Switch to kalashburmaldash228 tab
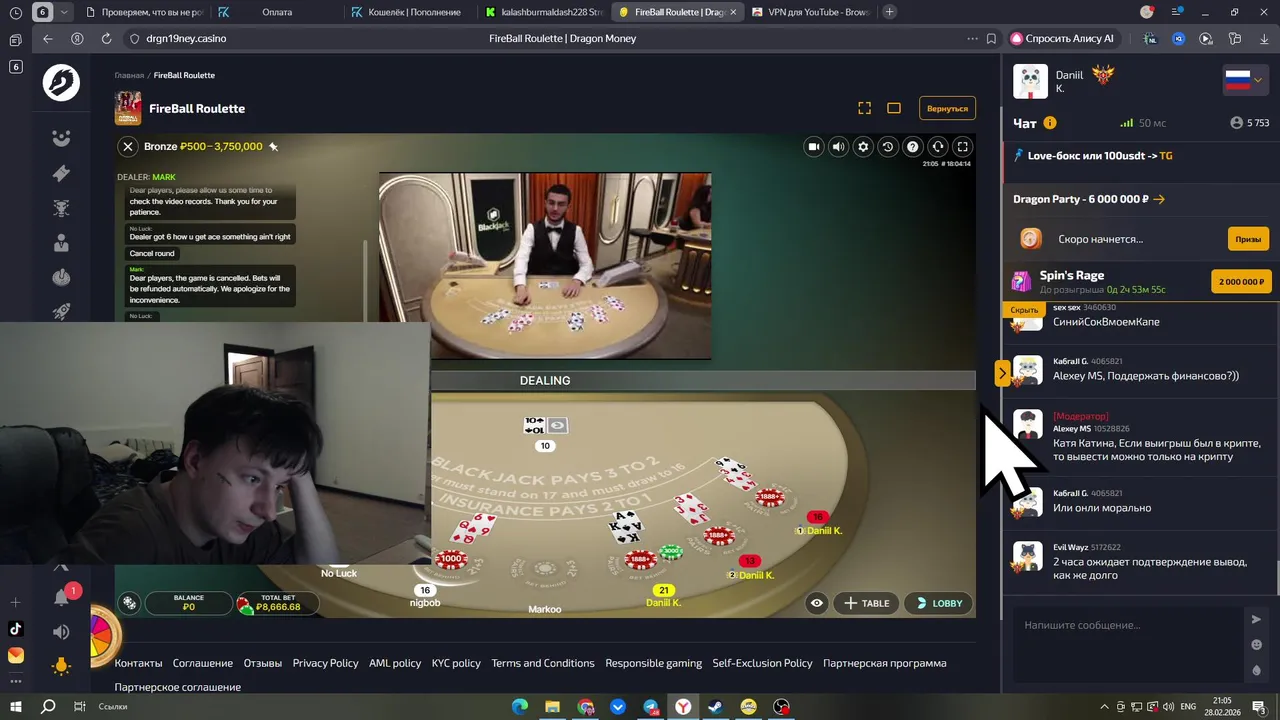Viewport: 1280px width, 720px height. click(543, 12)
